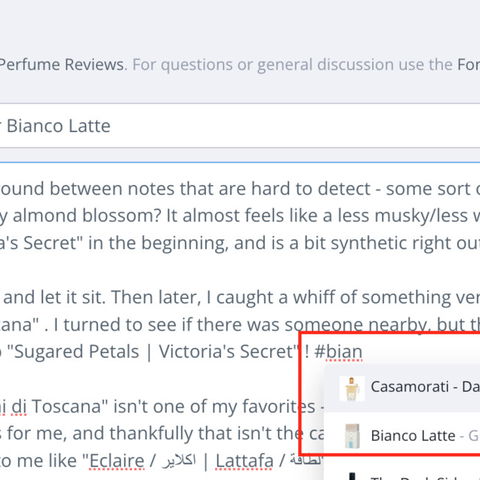Click the Arabic text after Eclaire
Image resolution: width=480 pixels, height=480 pixels.
(179, 461)
